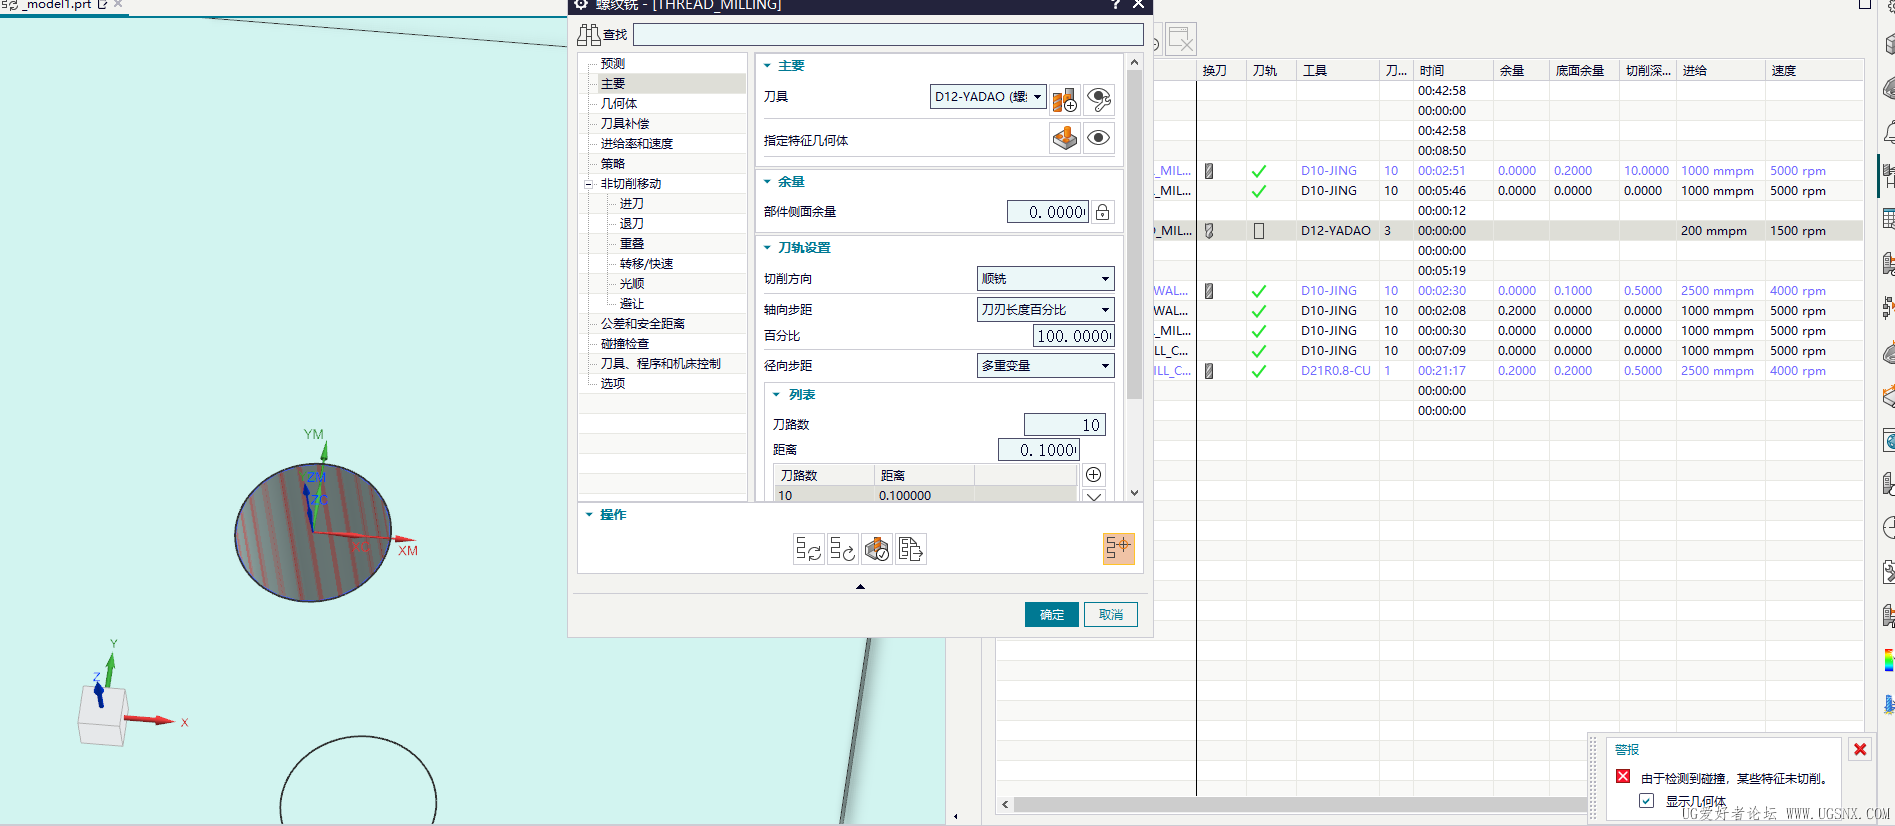
Task: Select 公差和安全距离 in the tree
Action: click(643, 324)
